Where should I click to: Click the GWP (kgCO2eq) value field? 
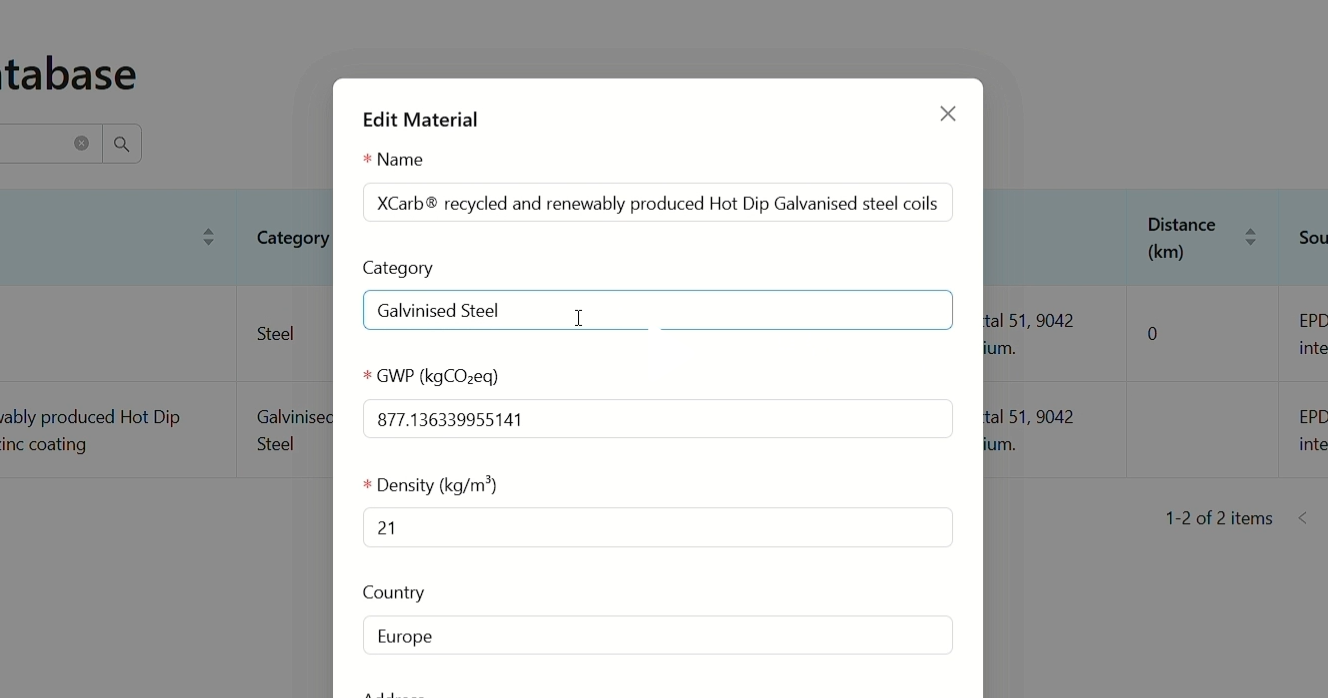click(657, 419)
